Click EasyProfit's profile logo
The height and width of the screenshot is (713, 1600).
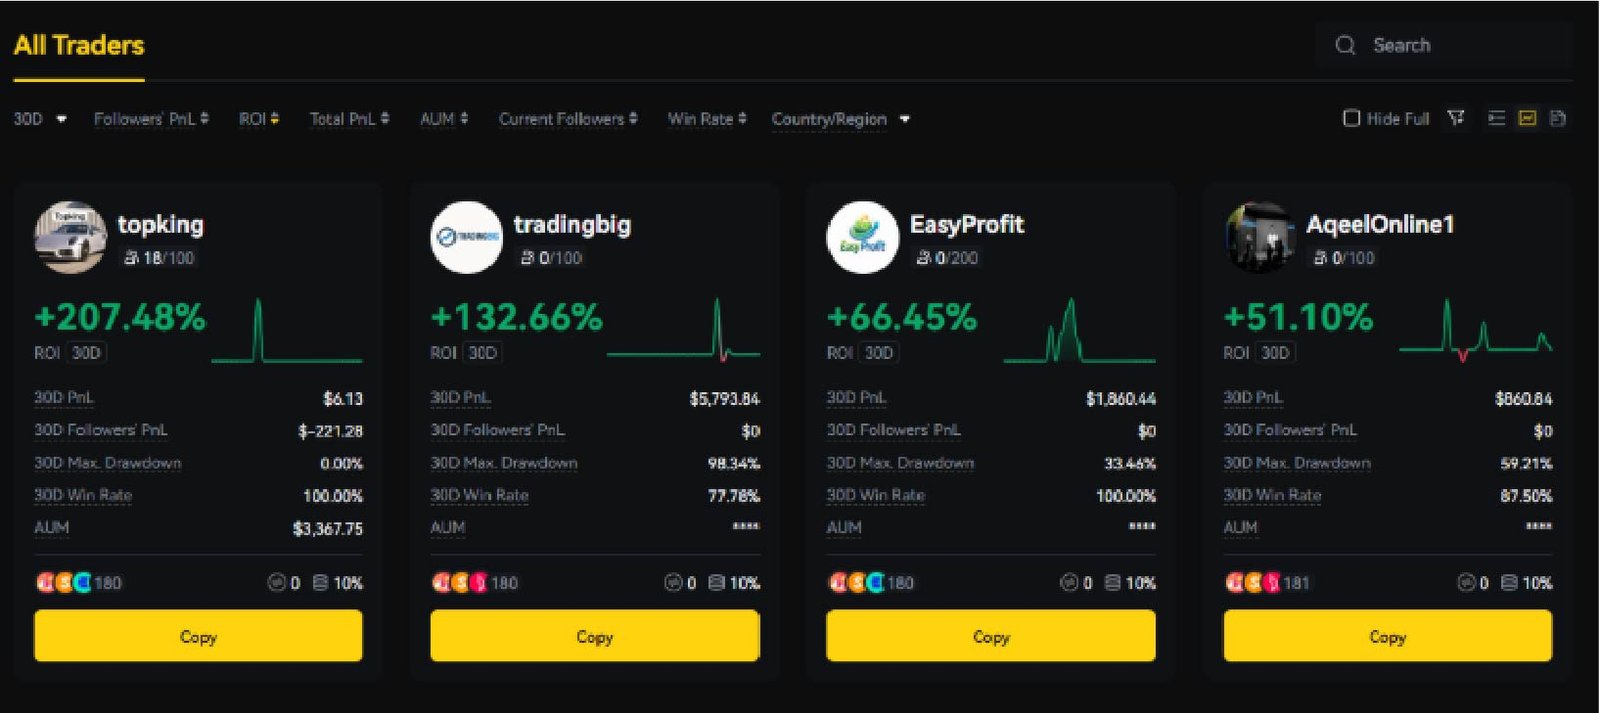point(862,238)
